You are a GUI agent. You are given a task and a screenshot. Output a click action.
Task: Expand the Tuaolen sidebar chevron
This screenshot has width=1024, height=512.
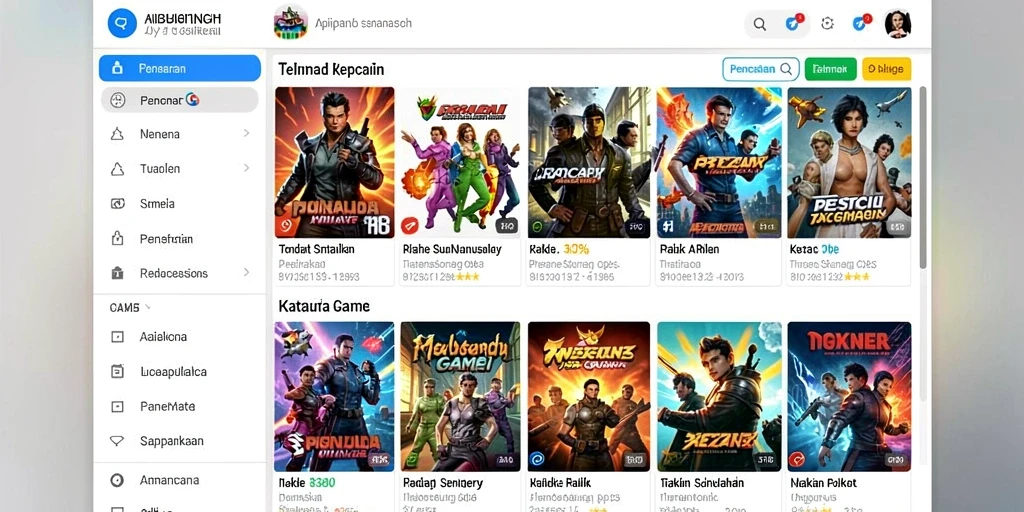(x=247, y=168)
